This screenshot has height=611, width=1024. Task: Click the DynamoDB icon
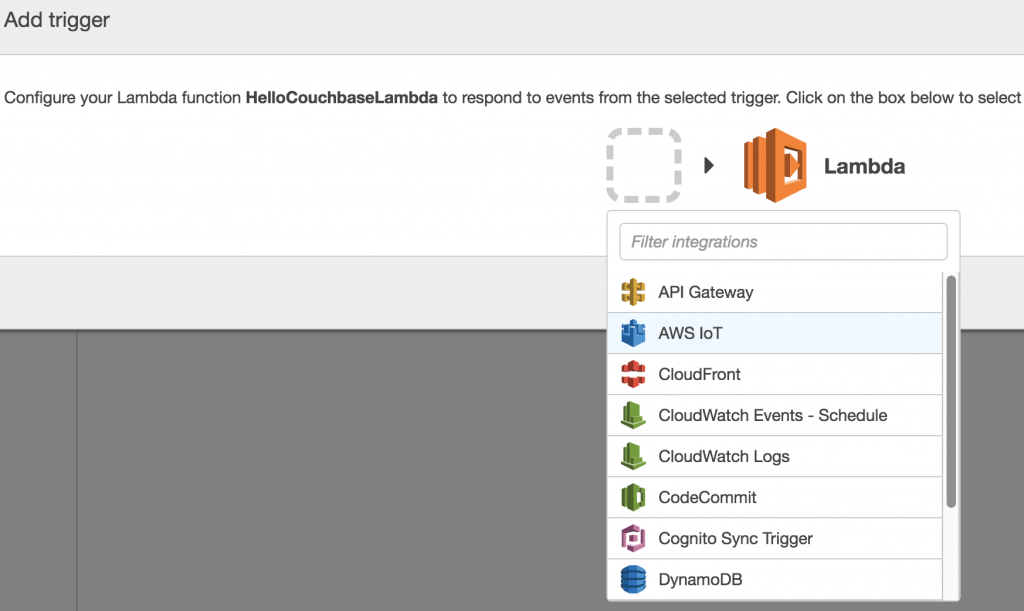tap(633, 579)
